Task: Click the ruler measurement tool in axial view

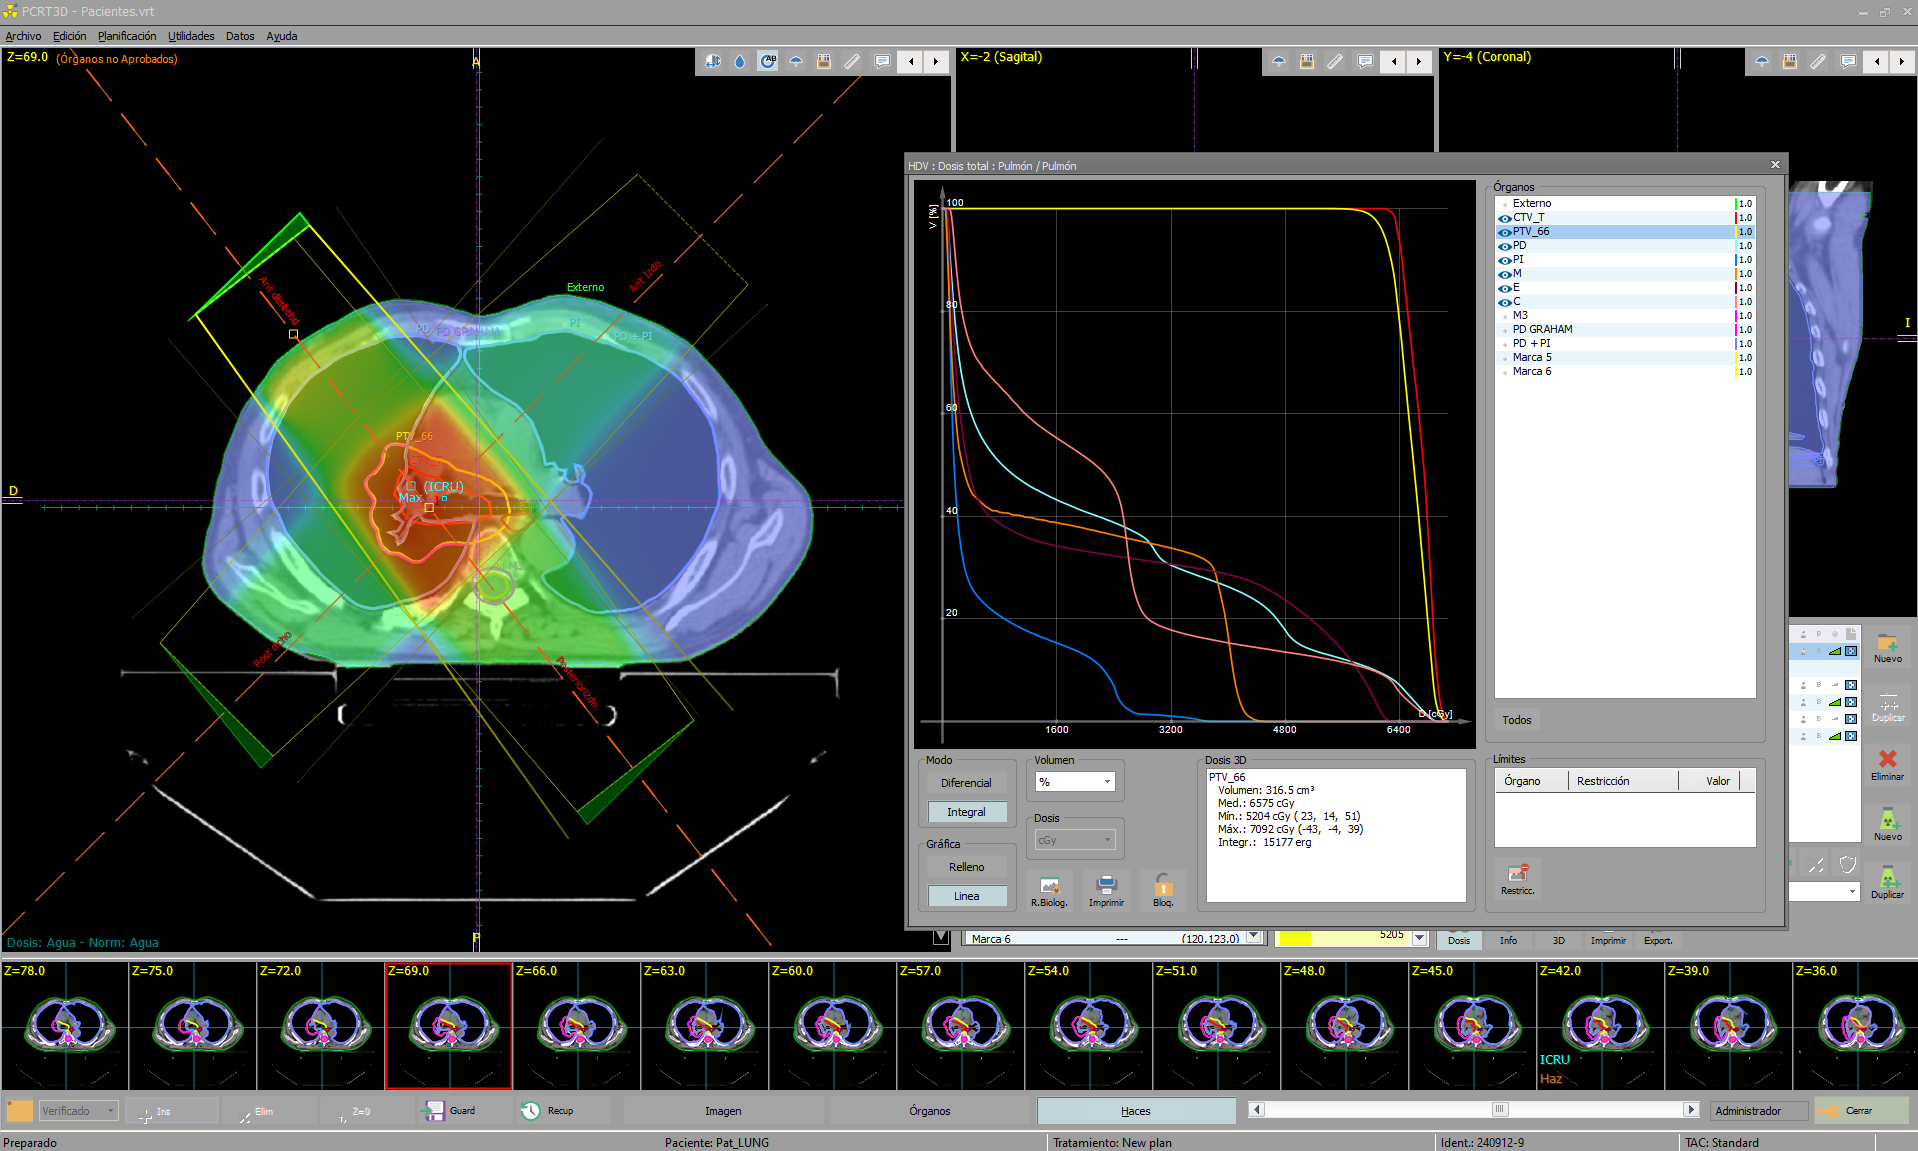Action: click(852, 62)
